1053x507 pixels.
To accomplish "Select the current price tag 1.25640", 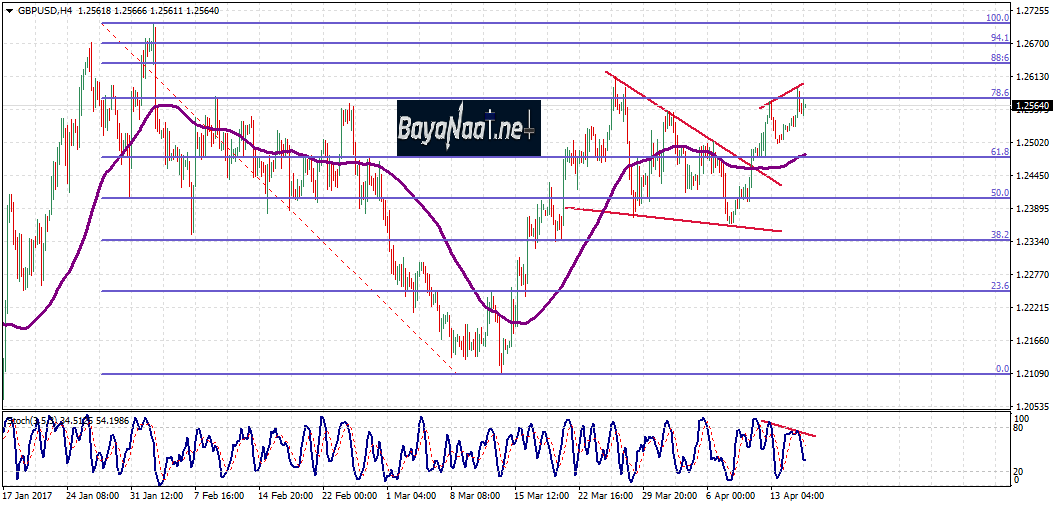I will (1031, 105).
